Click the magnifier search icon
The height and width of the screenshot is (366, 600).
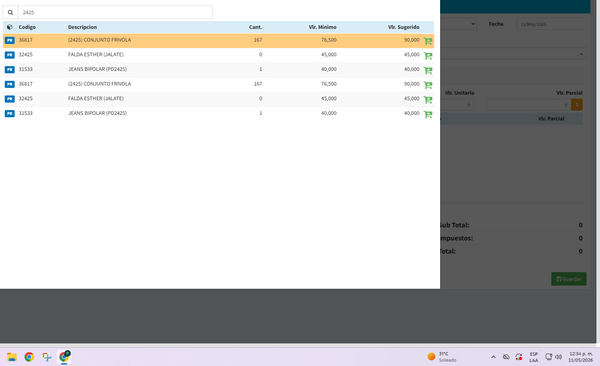[10, 13]
